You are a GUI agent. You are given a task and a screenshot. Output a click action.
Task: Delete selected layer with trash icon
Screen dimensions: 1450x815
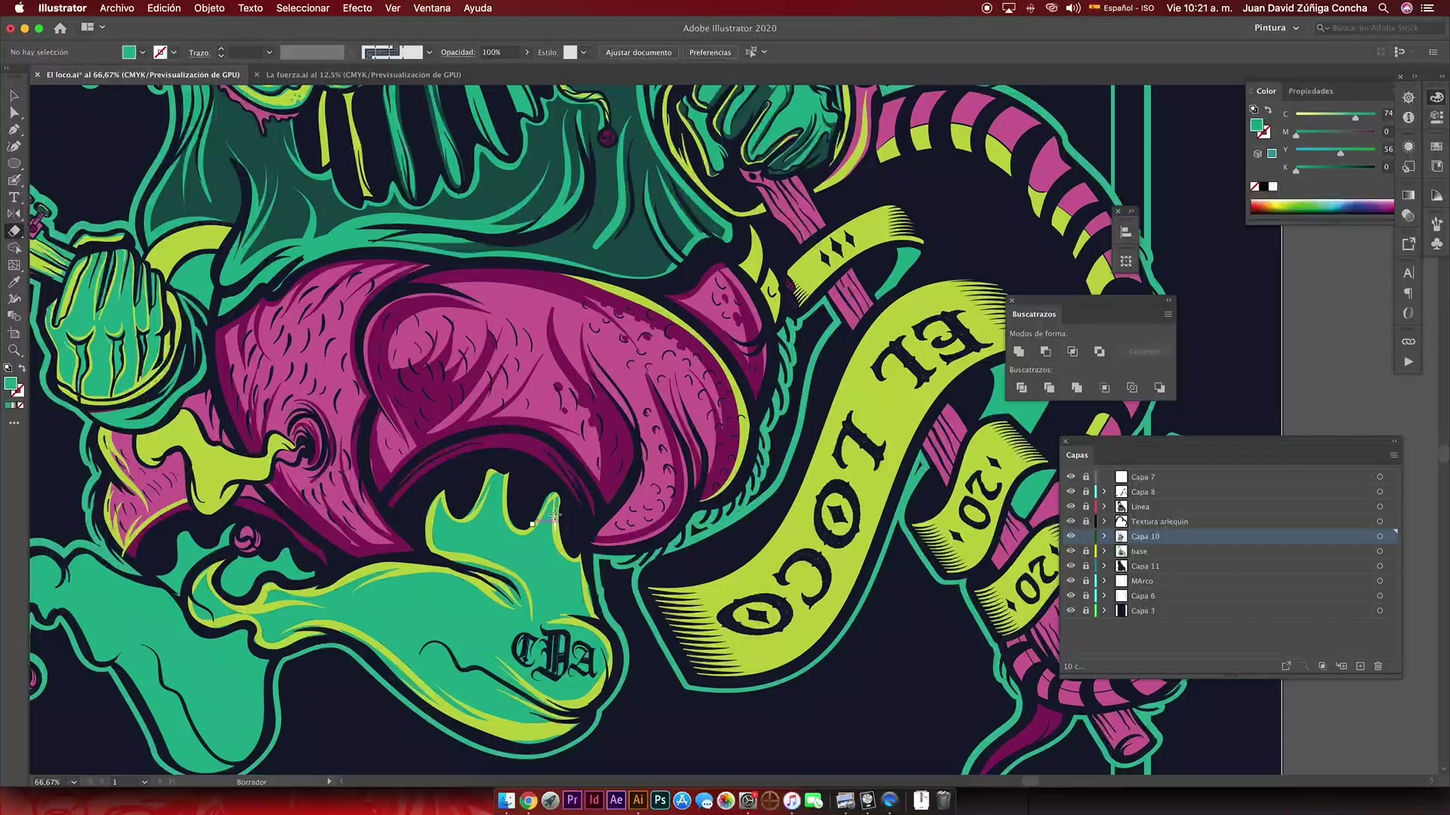click(x=1378, y=666)
